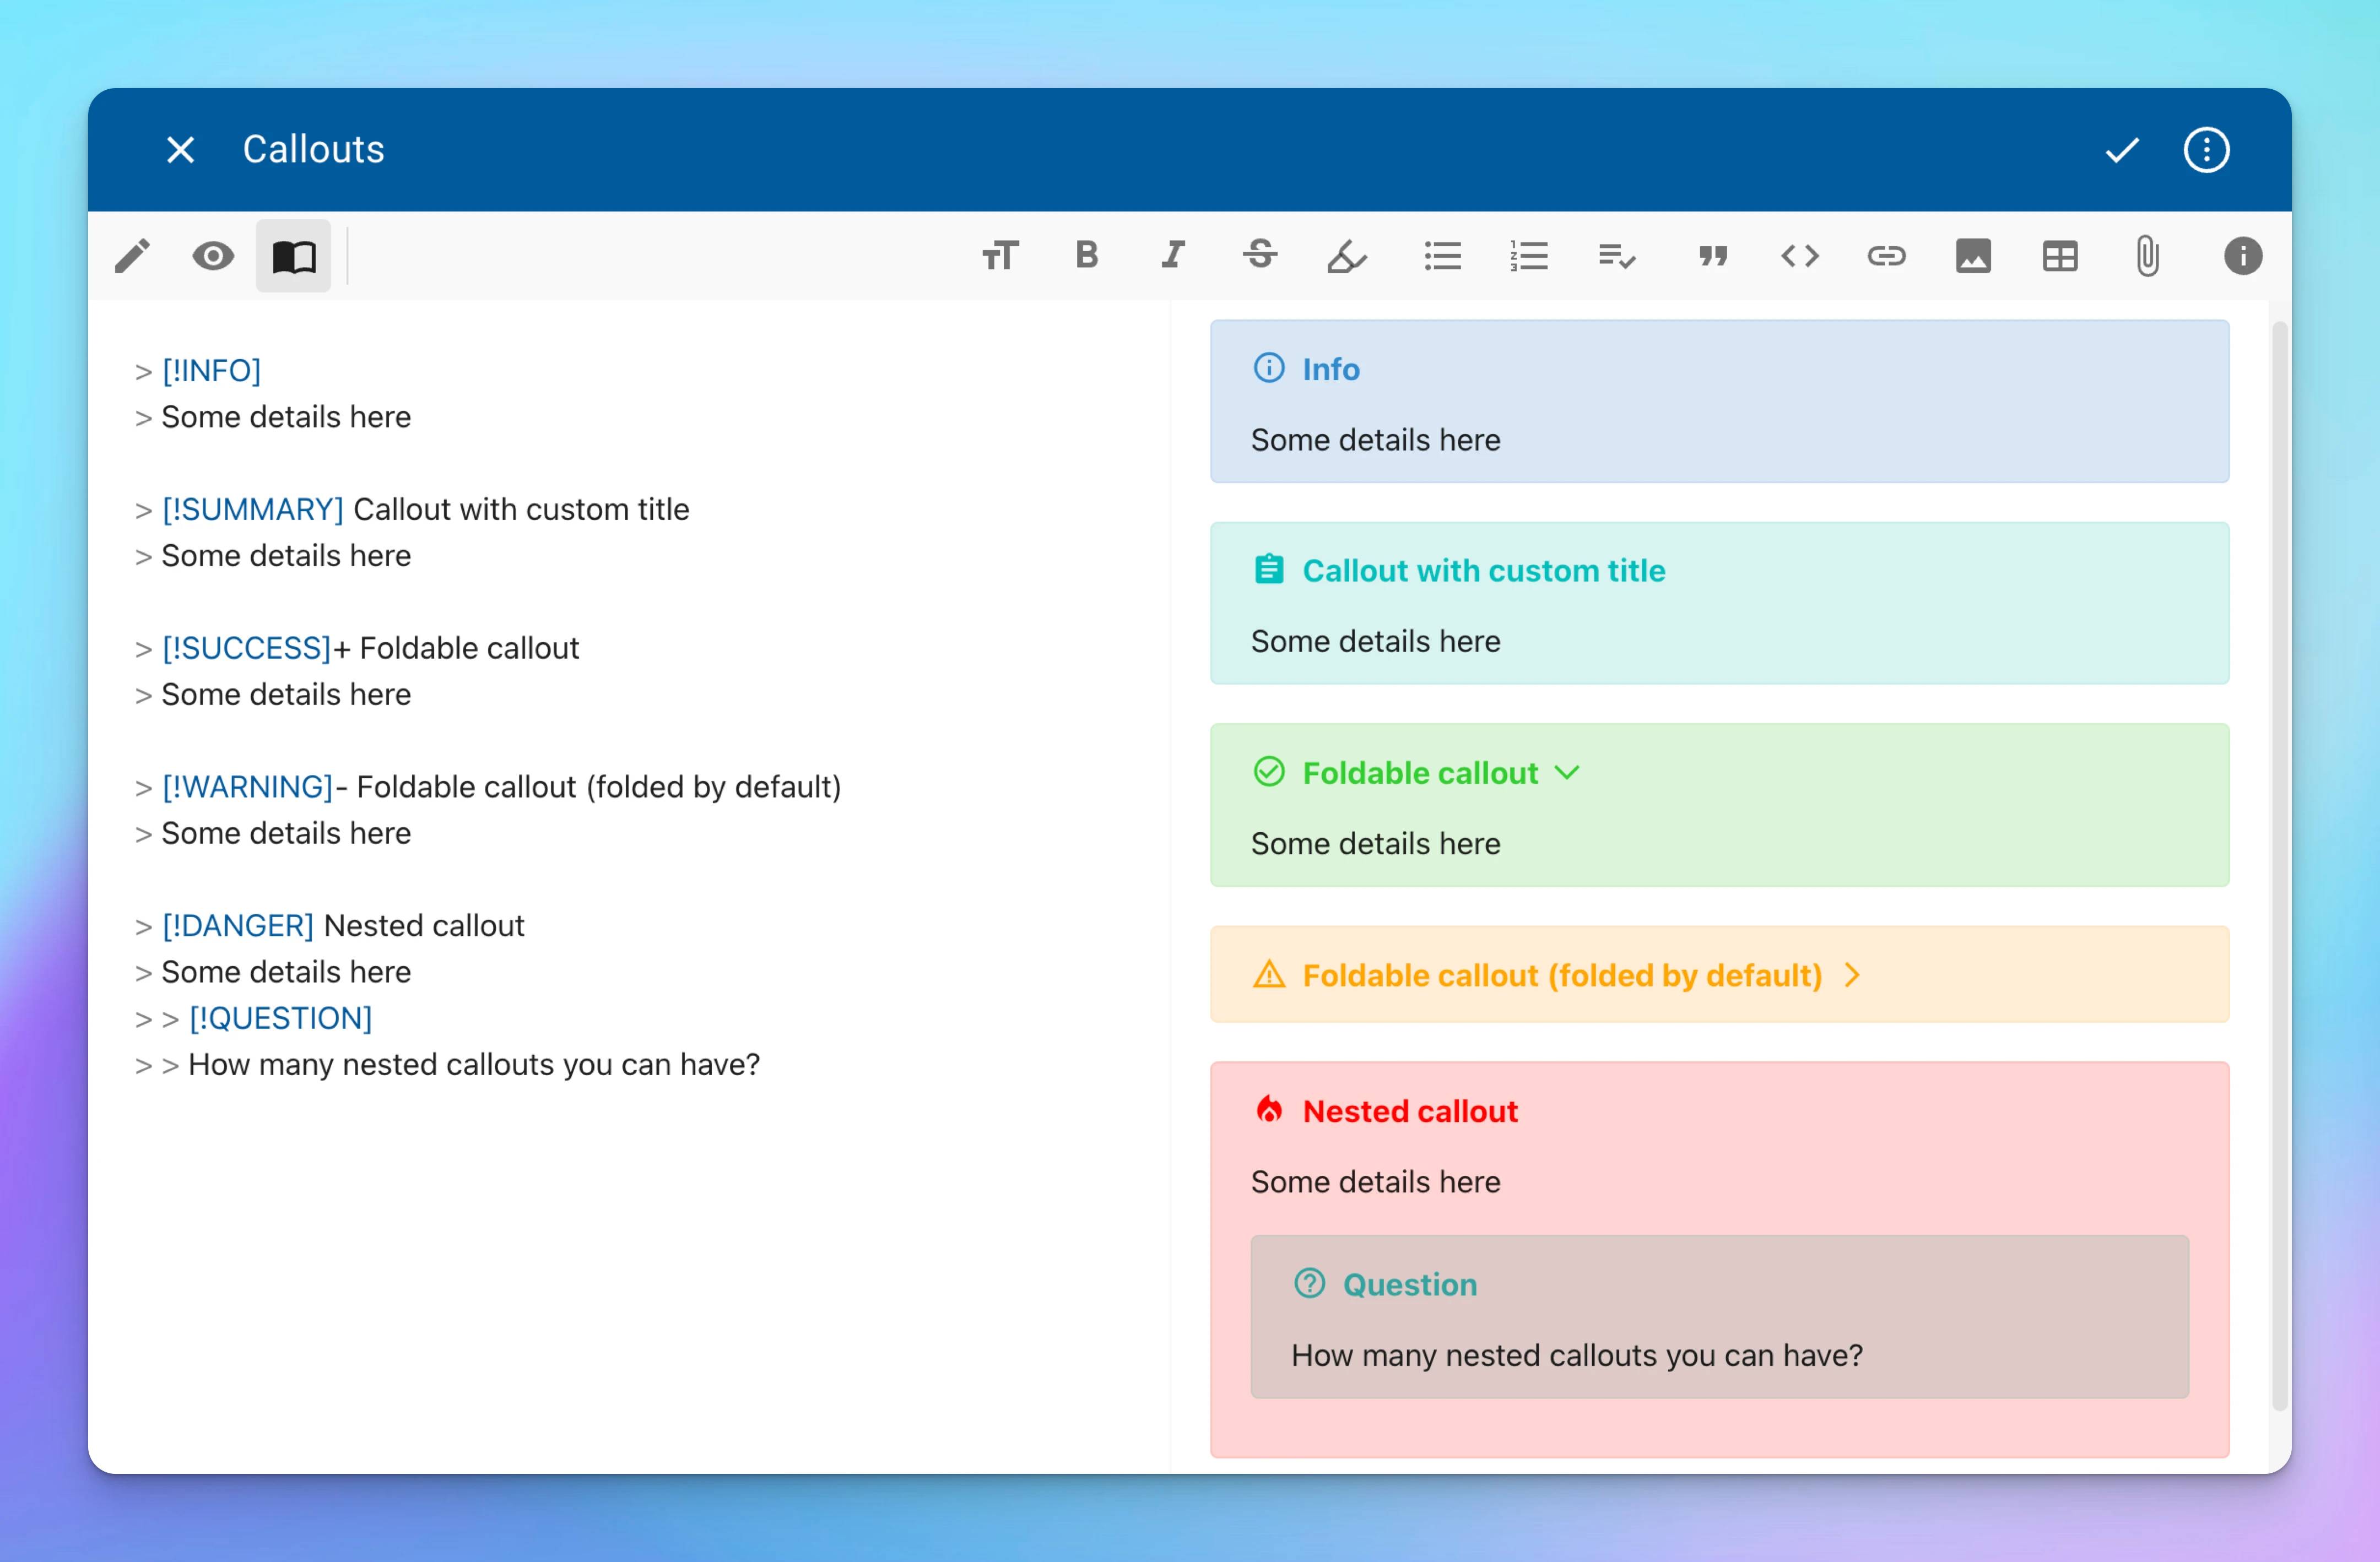The image size is (2380, 1562).
Task: Click the question mark callout icon
Action: click(1309, 1283)
